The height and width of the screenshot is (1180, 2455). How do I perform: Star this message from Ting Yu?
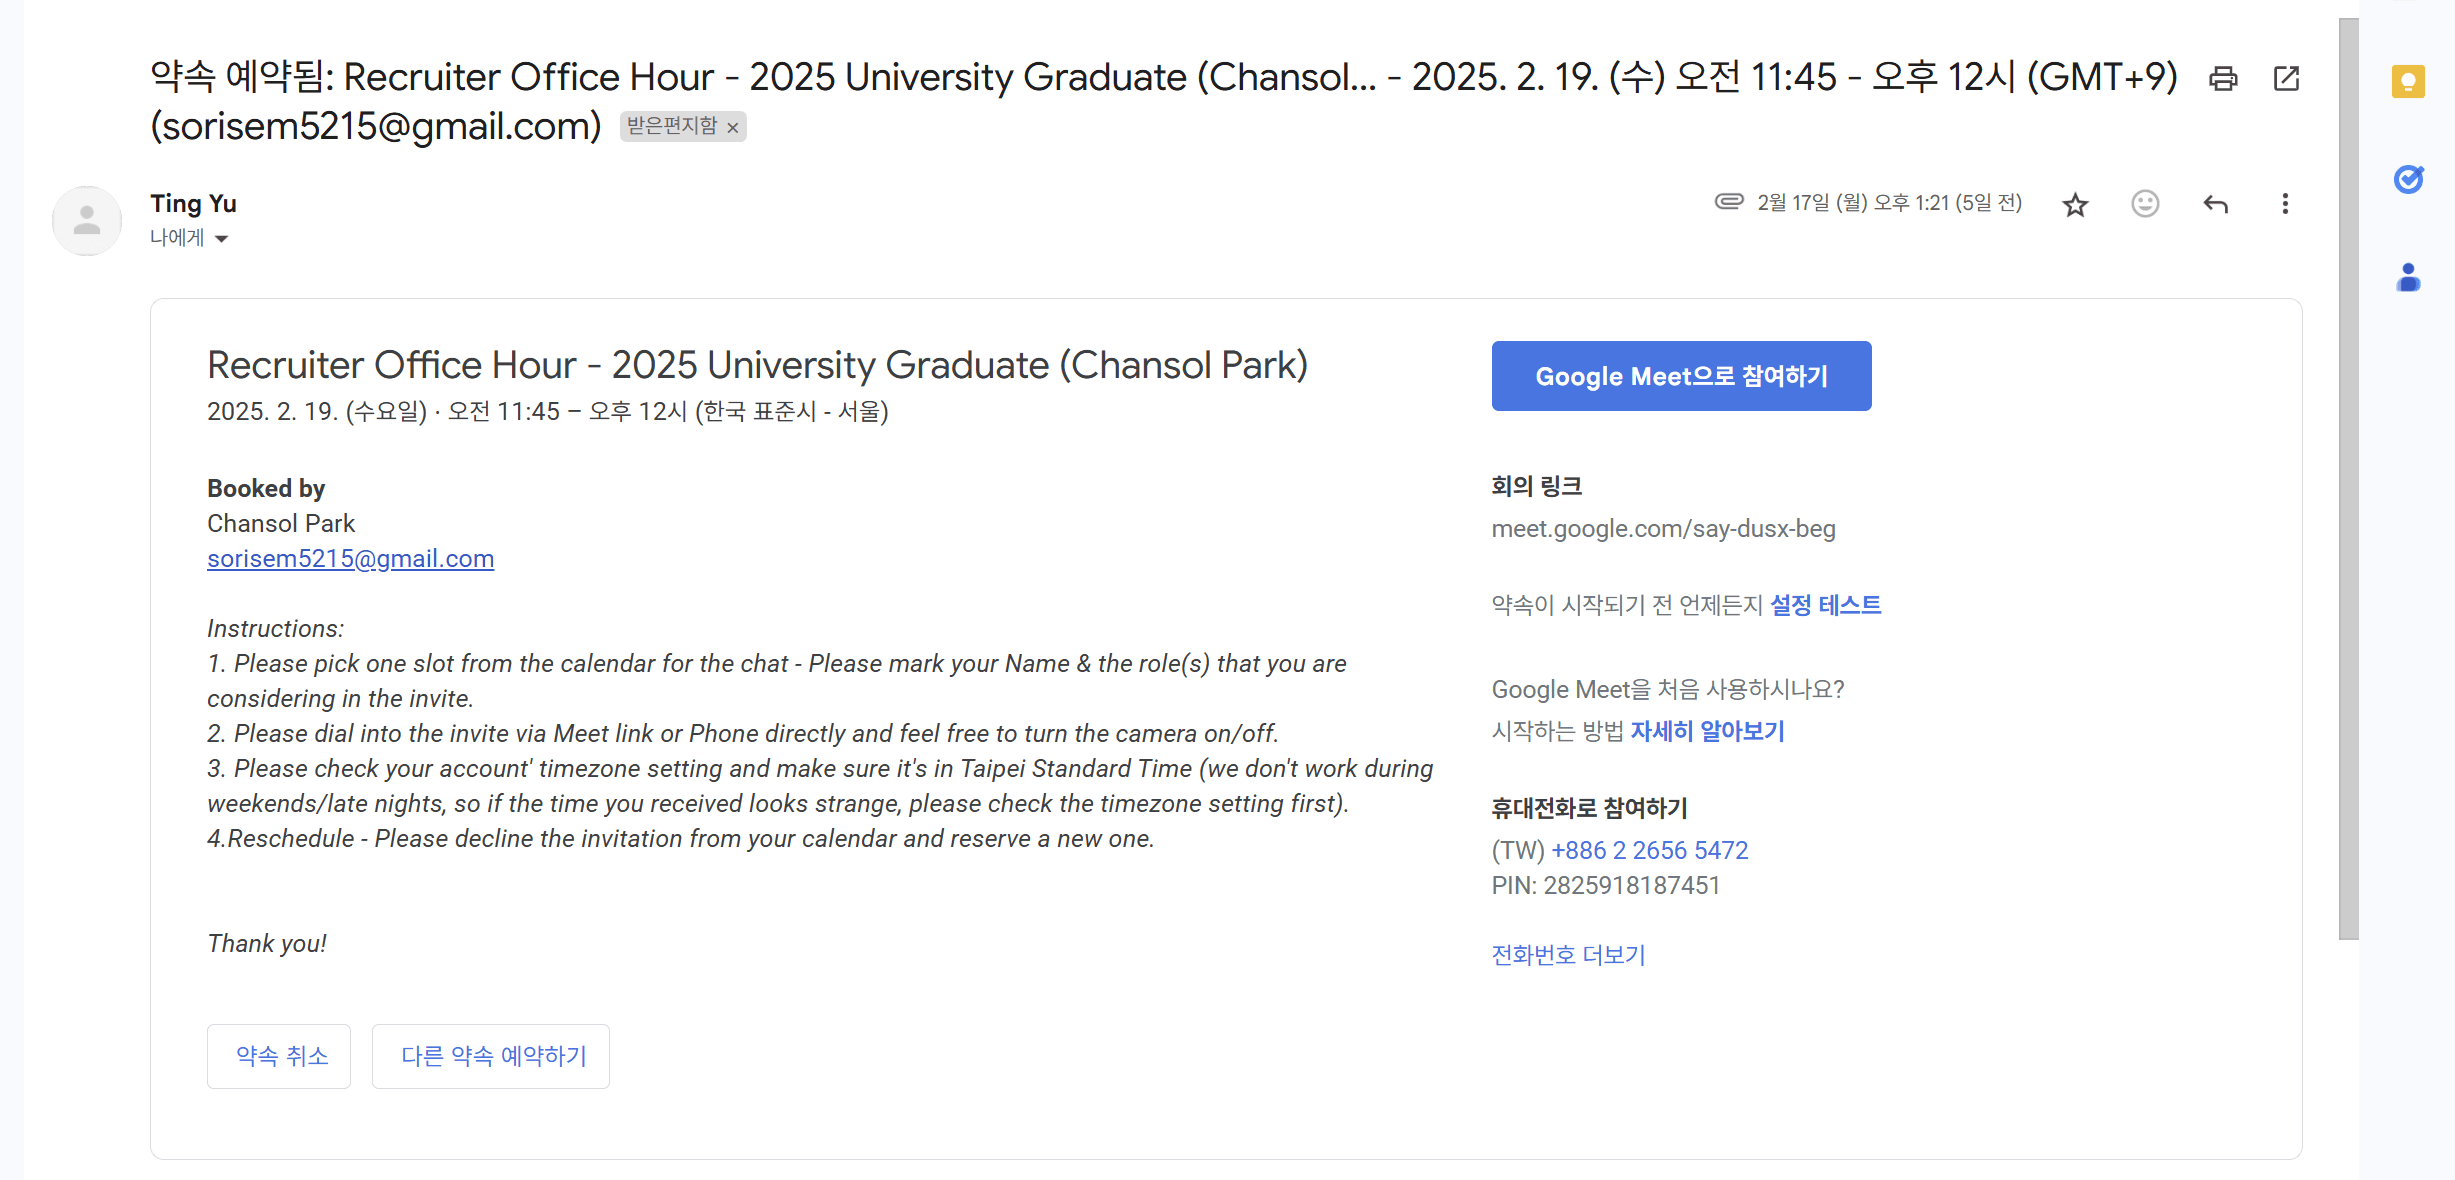tap(2075, 204)
